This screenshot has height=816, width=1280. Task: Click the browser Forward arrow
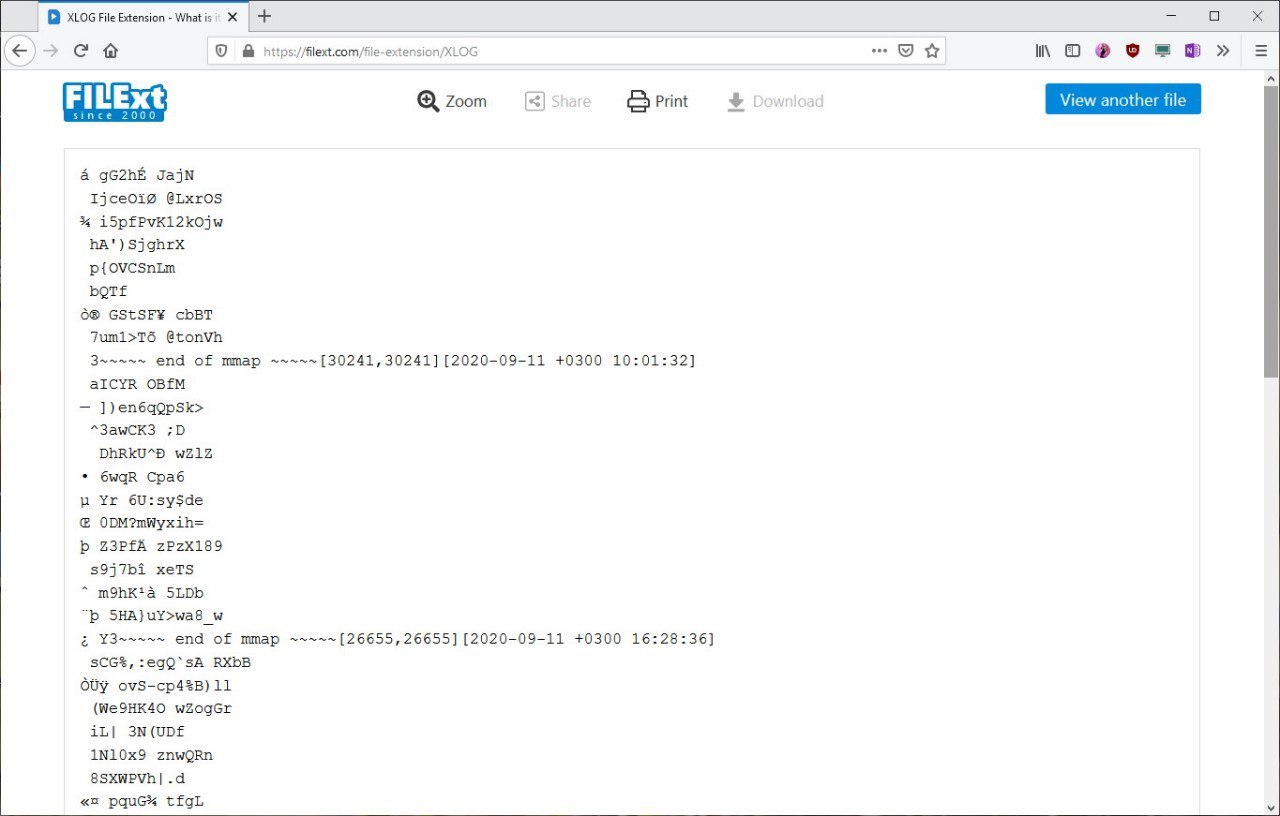(x=51, y=51)
